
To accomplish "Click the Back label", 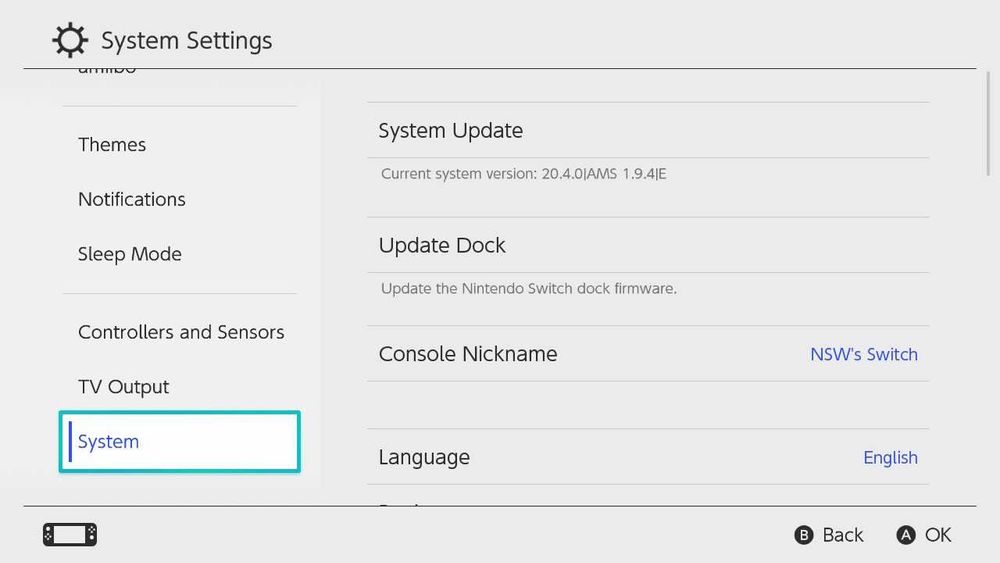I will [842, 535].
